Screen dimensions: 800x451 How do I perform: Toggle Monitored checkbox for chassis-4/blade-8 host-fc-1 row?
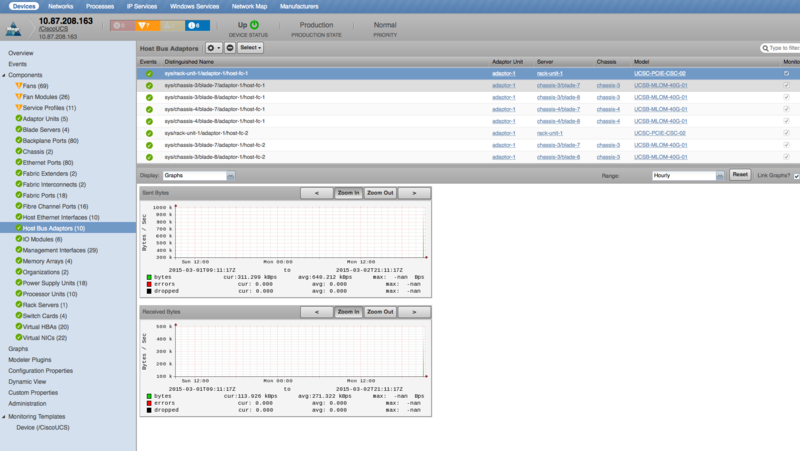click(786, 121)
